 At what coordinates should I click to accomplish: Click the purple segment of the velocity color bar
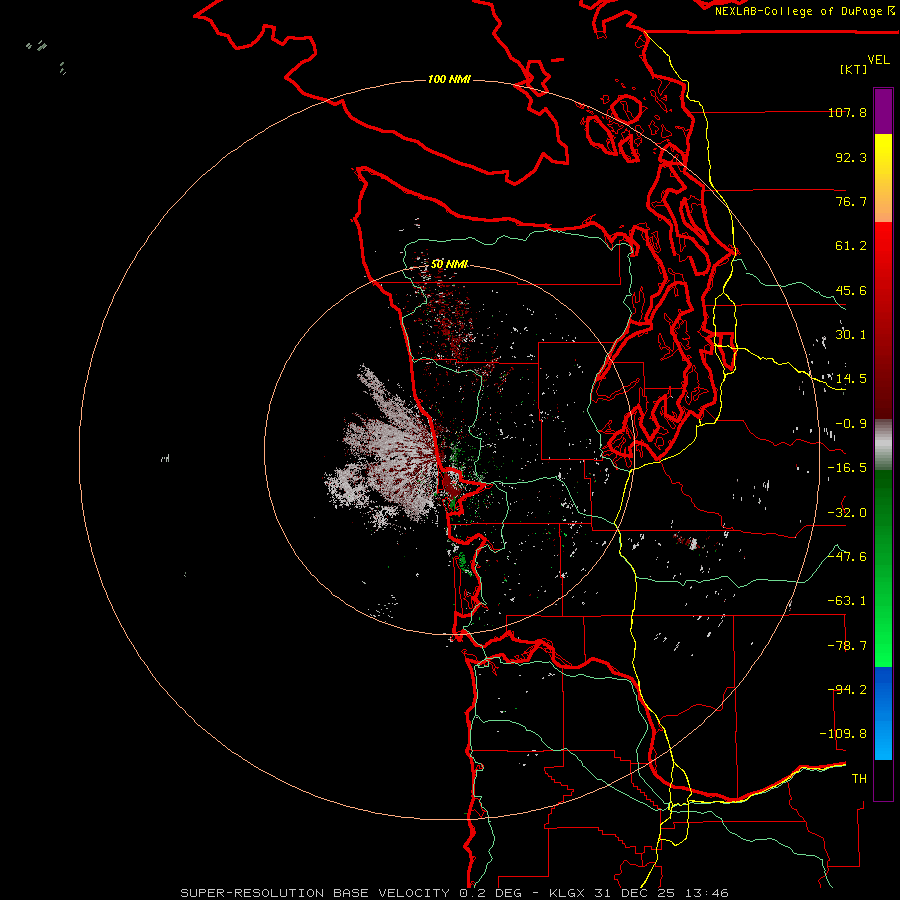point(883,111)
